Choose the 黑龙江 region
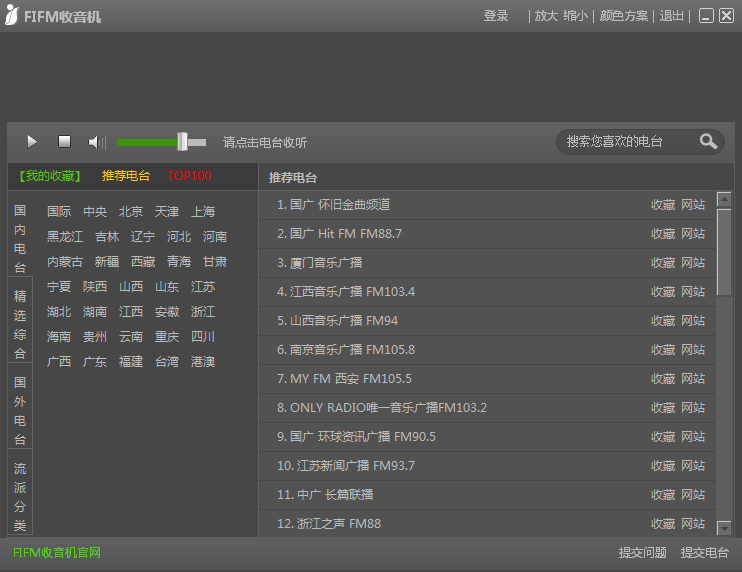Screen dimensions: 742x572 65,237
